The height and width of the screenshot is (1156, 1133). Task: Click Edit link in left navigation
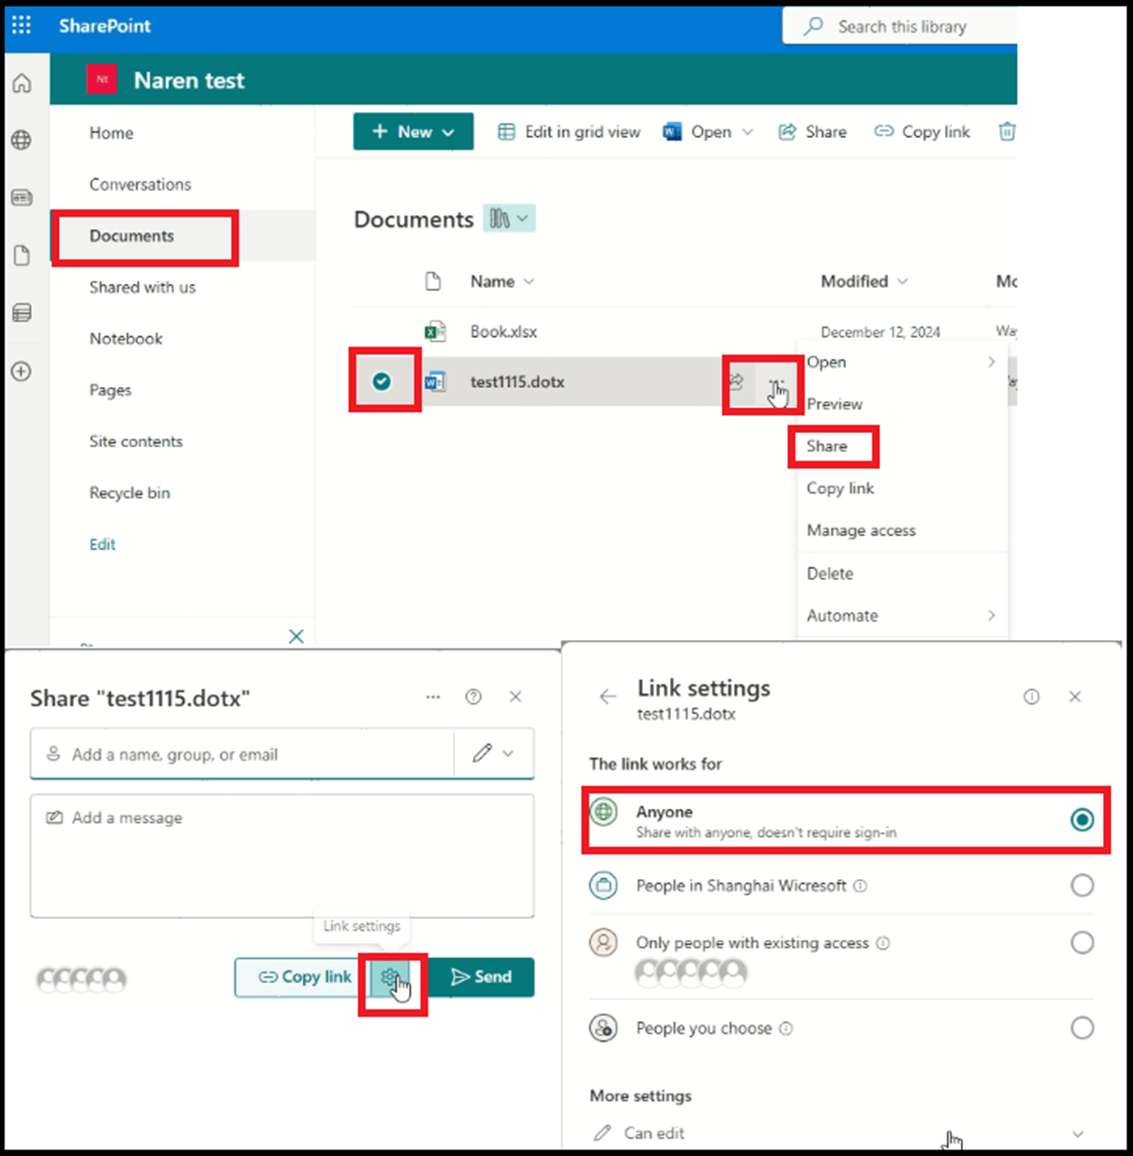tap(102, 544)
